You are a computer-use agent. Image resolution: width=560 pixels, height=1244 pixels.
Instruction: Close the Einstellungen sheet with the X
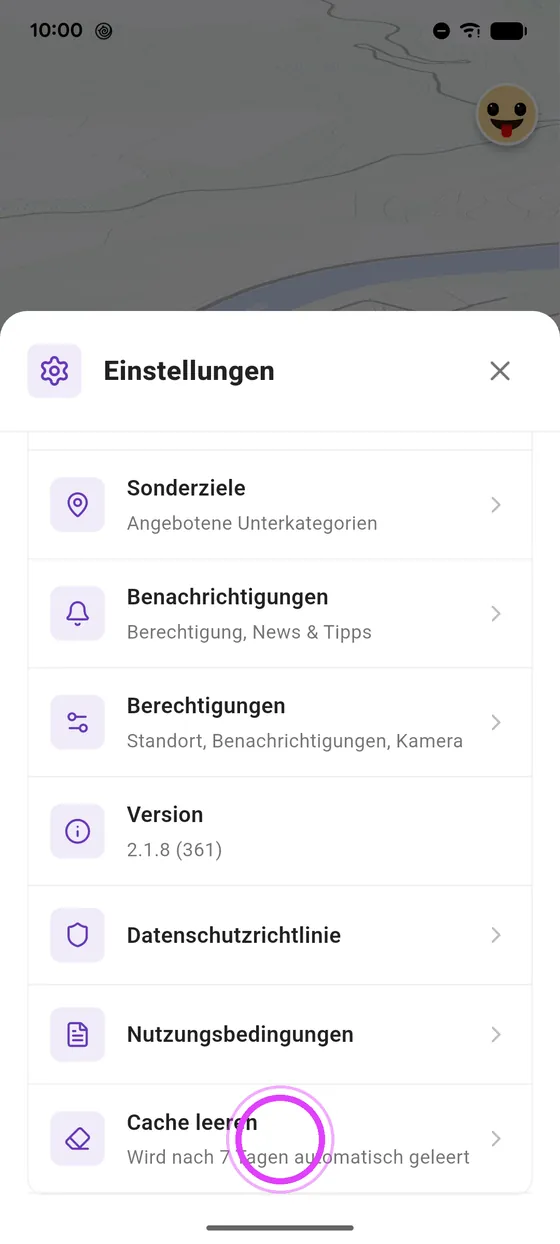[500, 371]
